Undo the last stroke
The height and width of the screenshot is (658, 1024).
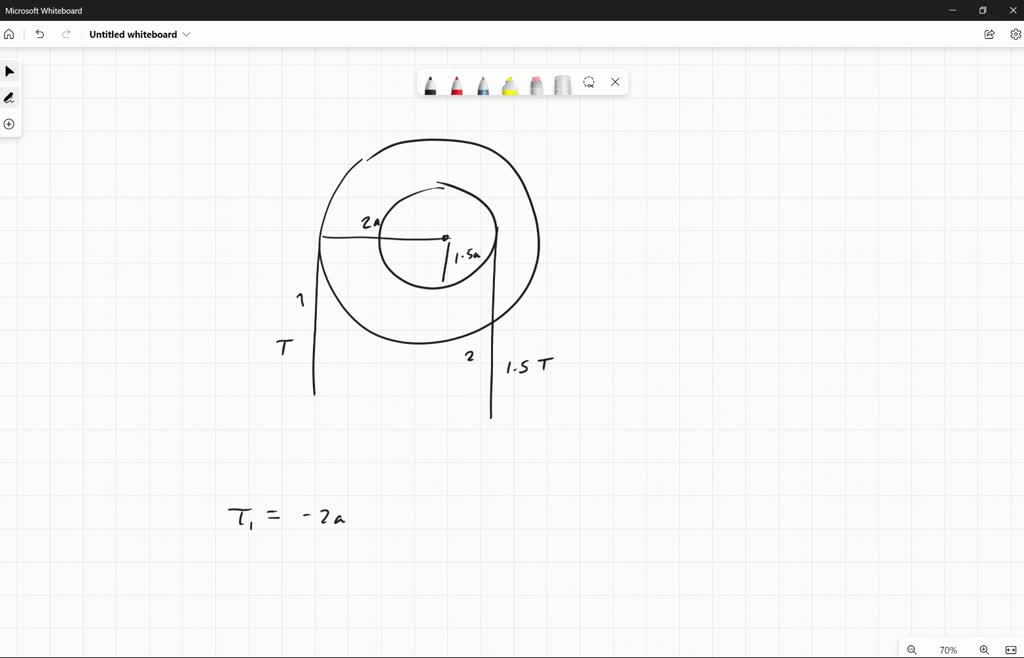click(39, 33)
